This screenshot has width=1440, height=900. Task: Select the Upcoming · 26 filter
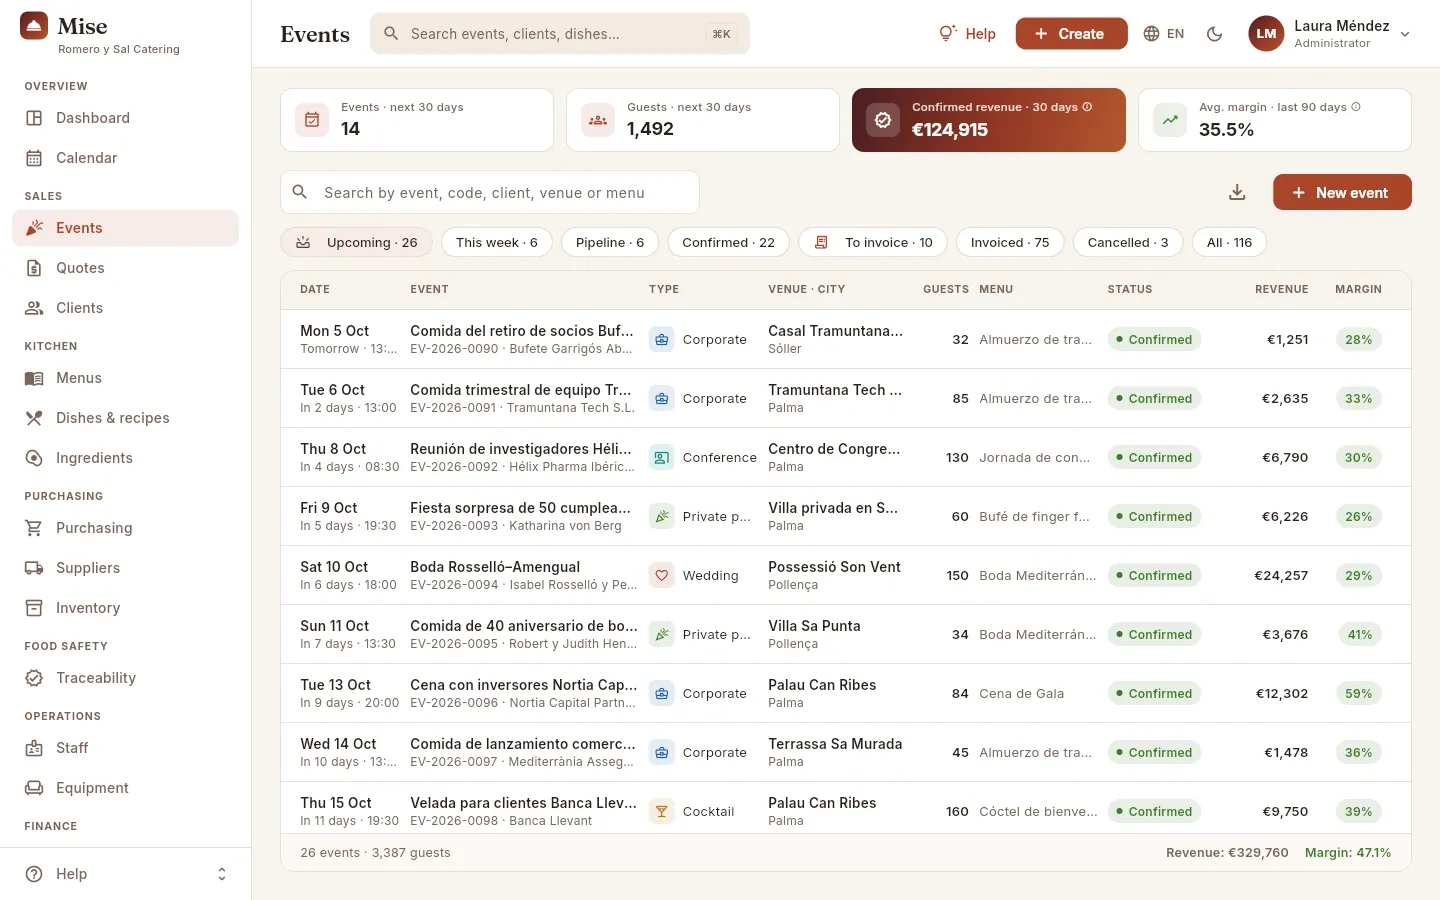(x=357, y=242)
